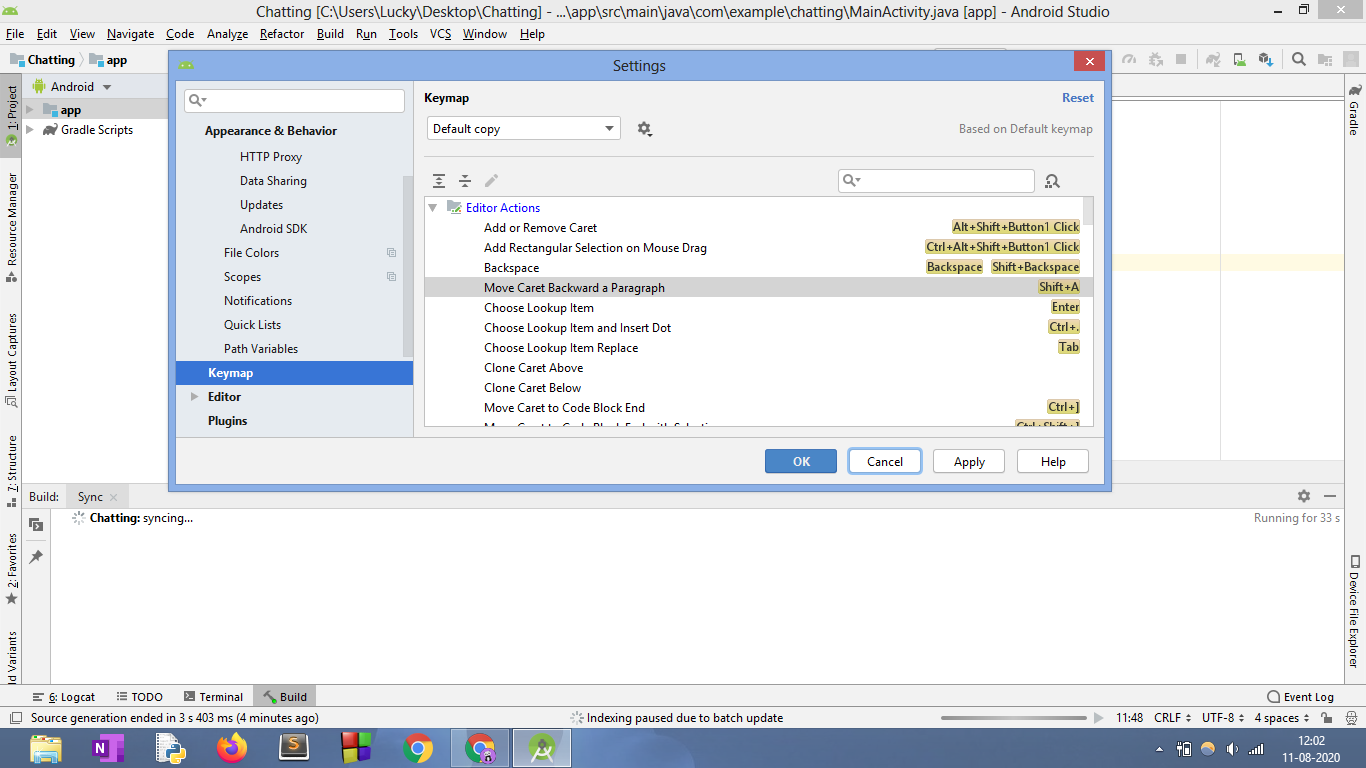1366x768 pixels.
Task: Click the indexing progress bar in status bar
Action: click(1013, 718)
